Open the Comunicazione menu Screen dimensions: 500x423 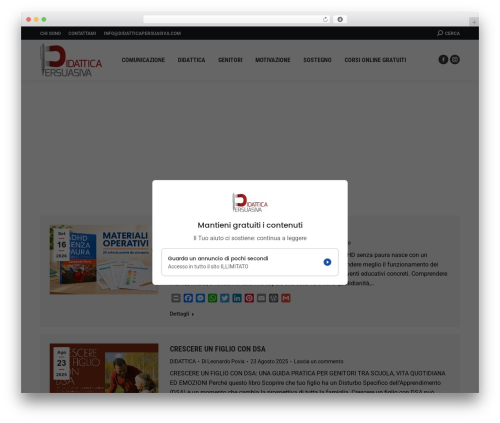tap(143, 60)
